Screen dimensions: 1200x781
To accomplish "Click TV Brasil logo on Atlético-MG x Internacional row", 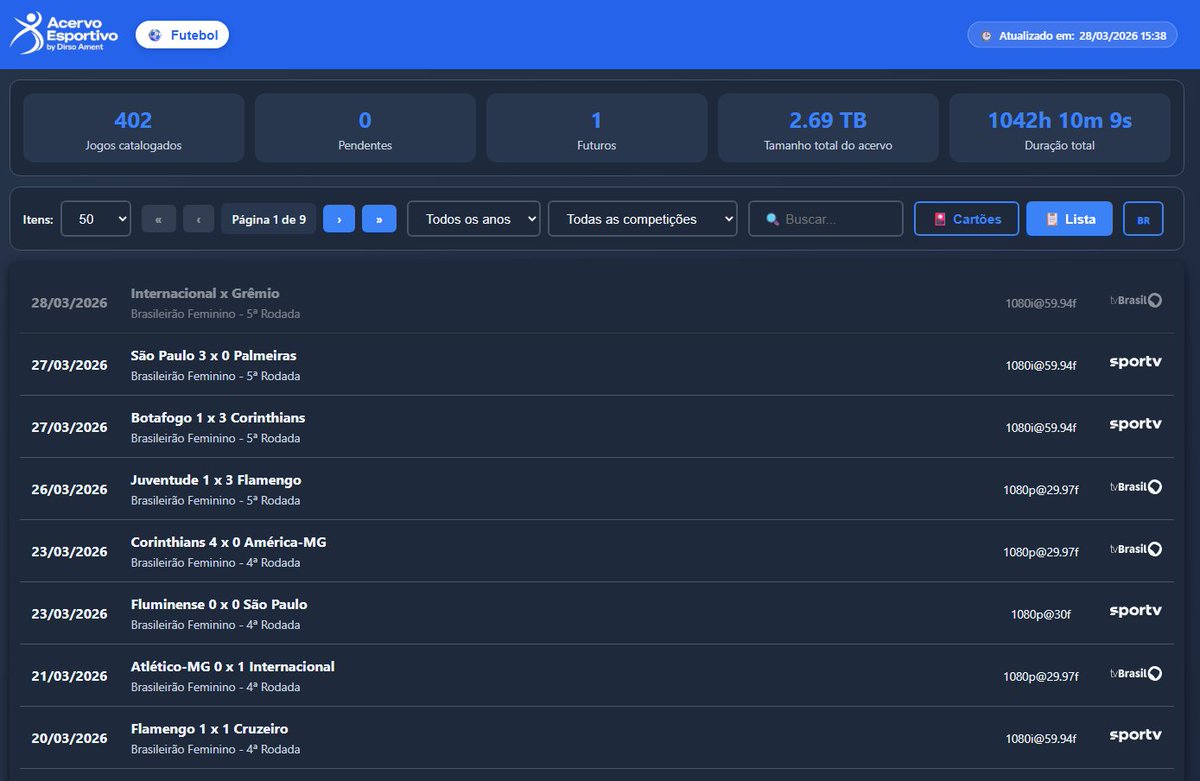I will (1136, 673).
